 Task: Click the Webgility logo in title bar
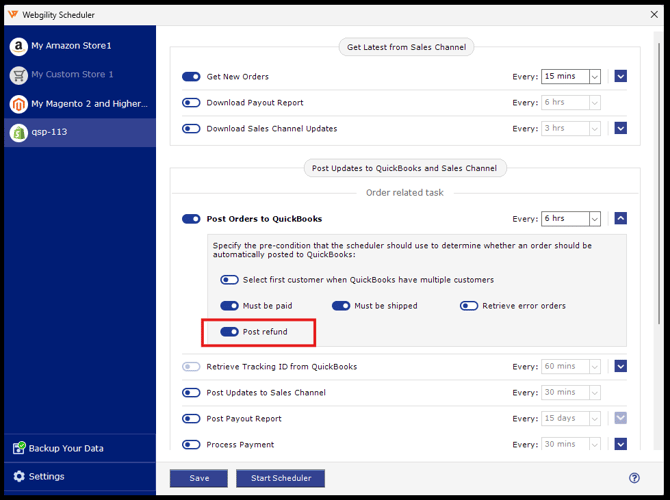coord(12,13)
